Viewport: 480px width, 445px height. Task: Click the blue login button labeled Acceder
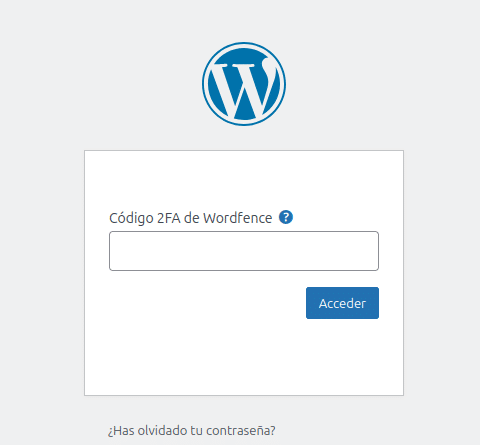342,303
